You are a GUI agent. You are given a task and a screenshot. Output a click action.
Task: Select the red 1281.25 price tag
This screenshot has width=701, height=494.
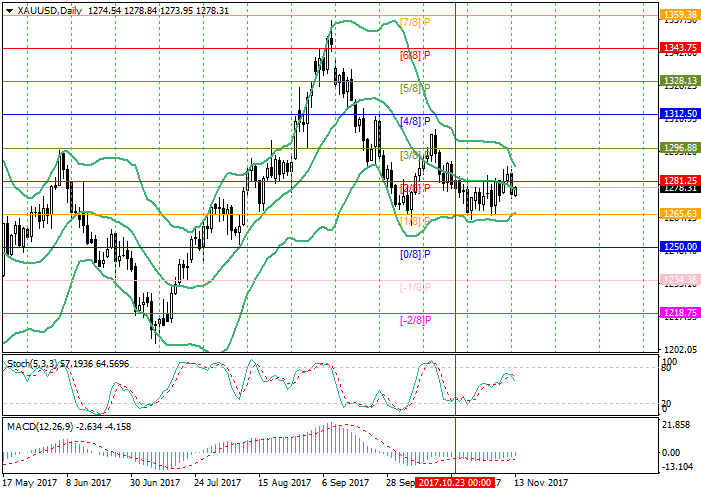point(680,181)
